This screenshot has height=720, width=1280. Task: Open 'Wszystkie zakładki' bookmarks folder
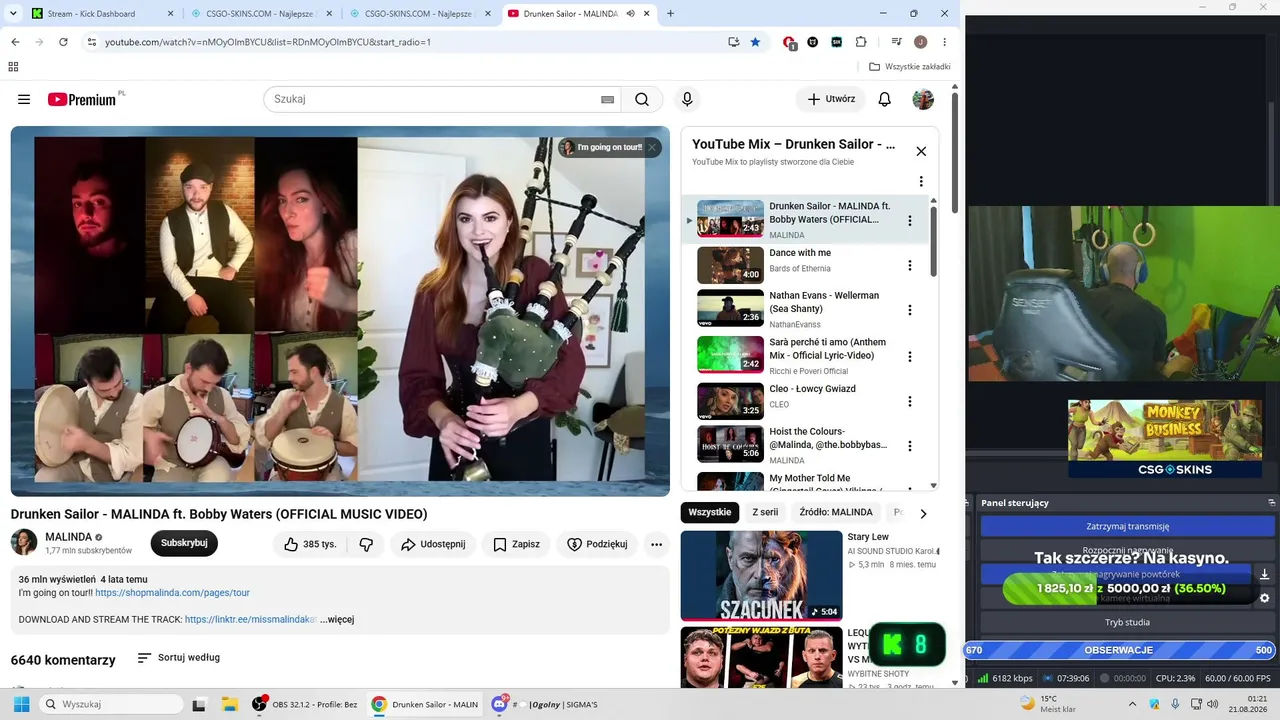click(910, 67)
